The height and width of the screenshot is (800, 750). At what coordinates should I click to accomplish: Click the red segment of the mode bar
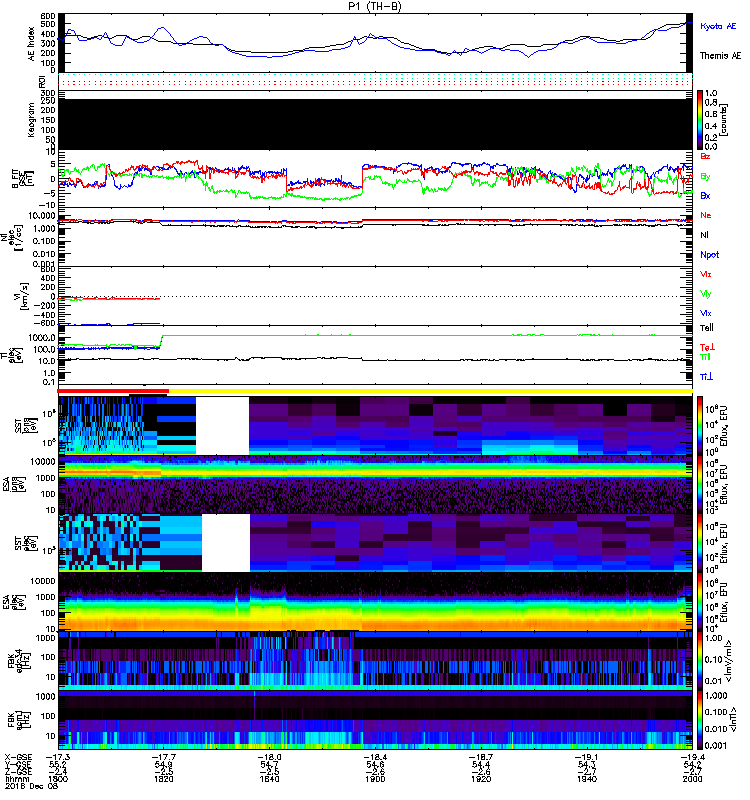pyautogui.click(x=113, y=391)
